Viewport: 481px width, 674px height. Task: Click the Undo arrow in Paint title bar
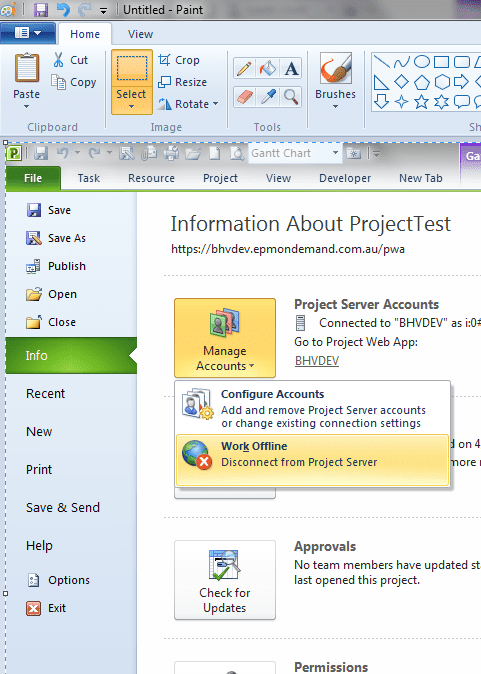[63, 9]
